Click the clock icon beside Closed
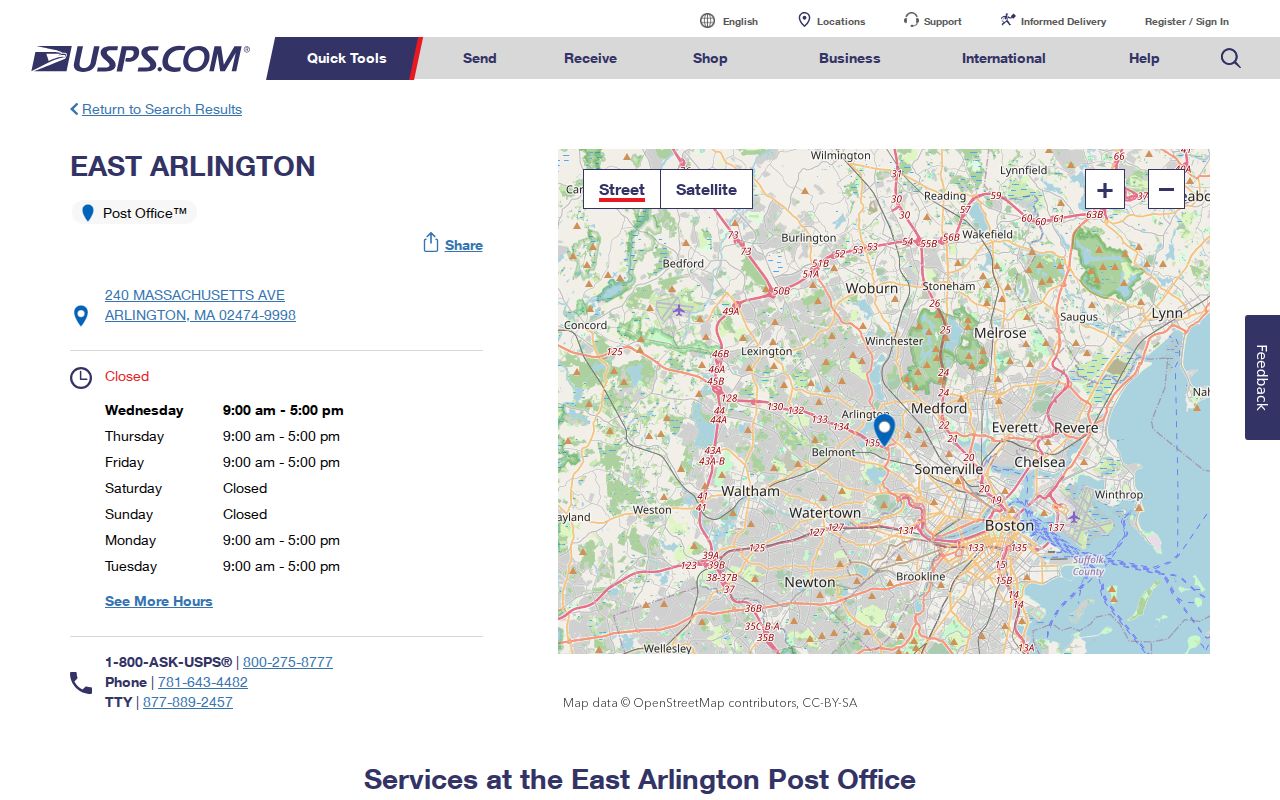The width and height of the screenshot is (1280, 800). coord(81,378)
